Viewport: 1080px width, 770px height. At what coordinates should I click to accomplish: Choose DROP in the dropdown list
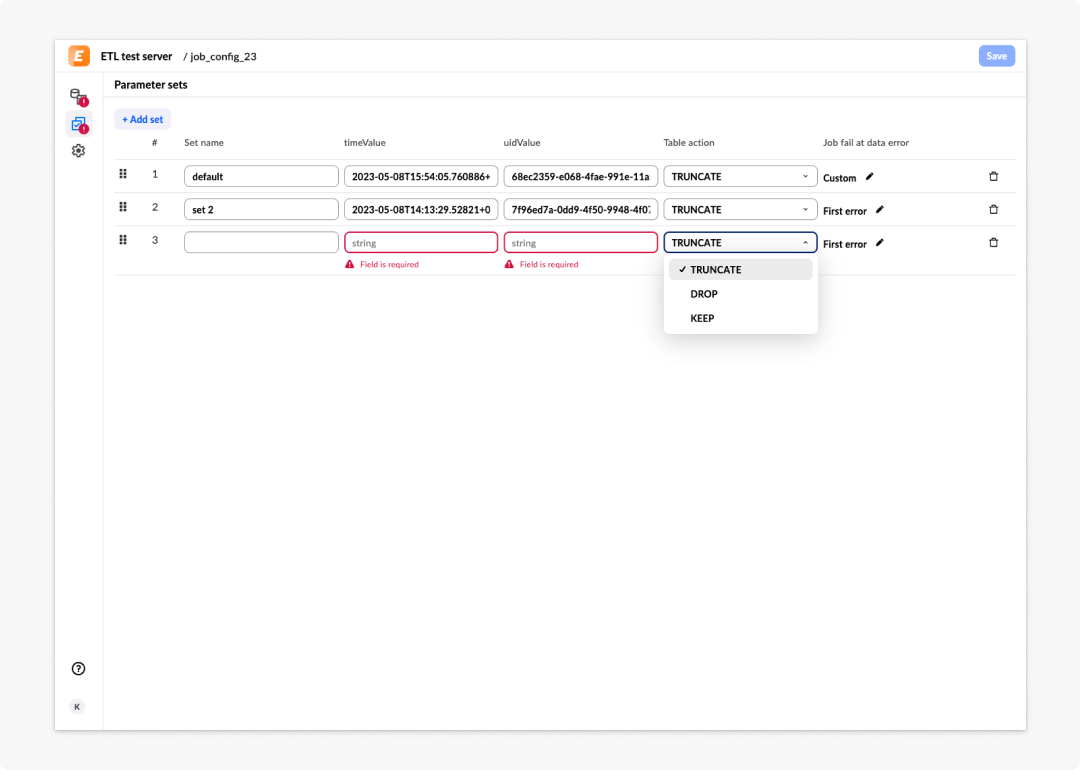point(740,294)
